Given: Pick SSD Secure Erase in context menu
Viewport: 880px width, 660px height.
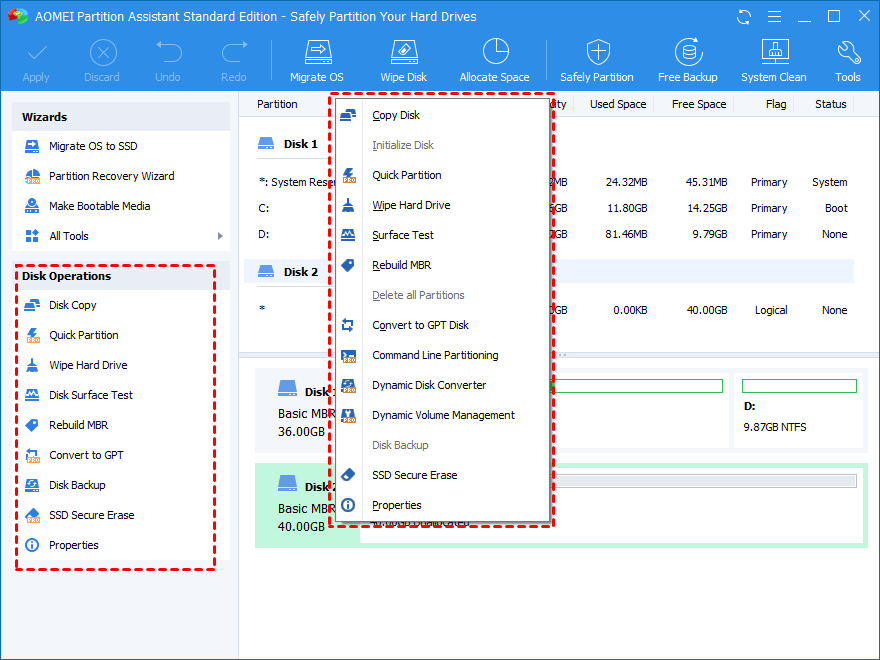Looking at the screenshot, I should (x=414, y=475).
